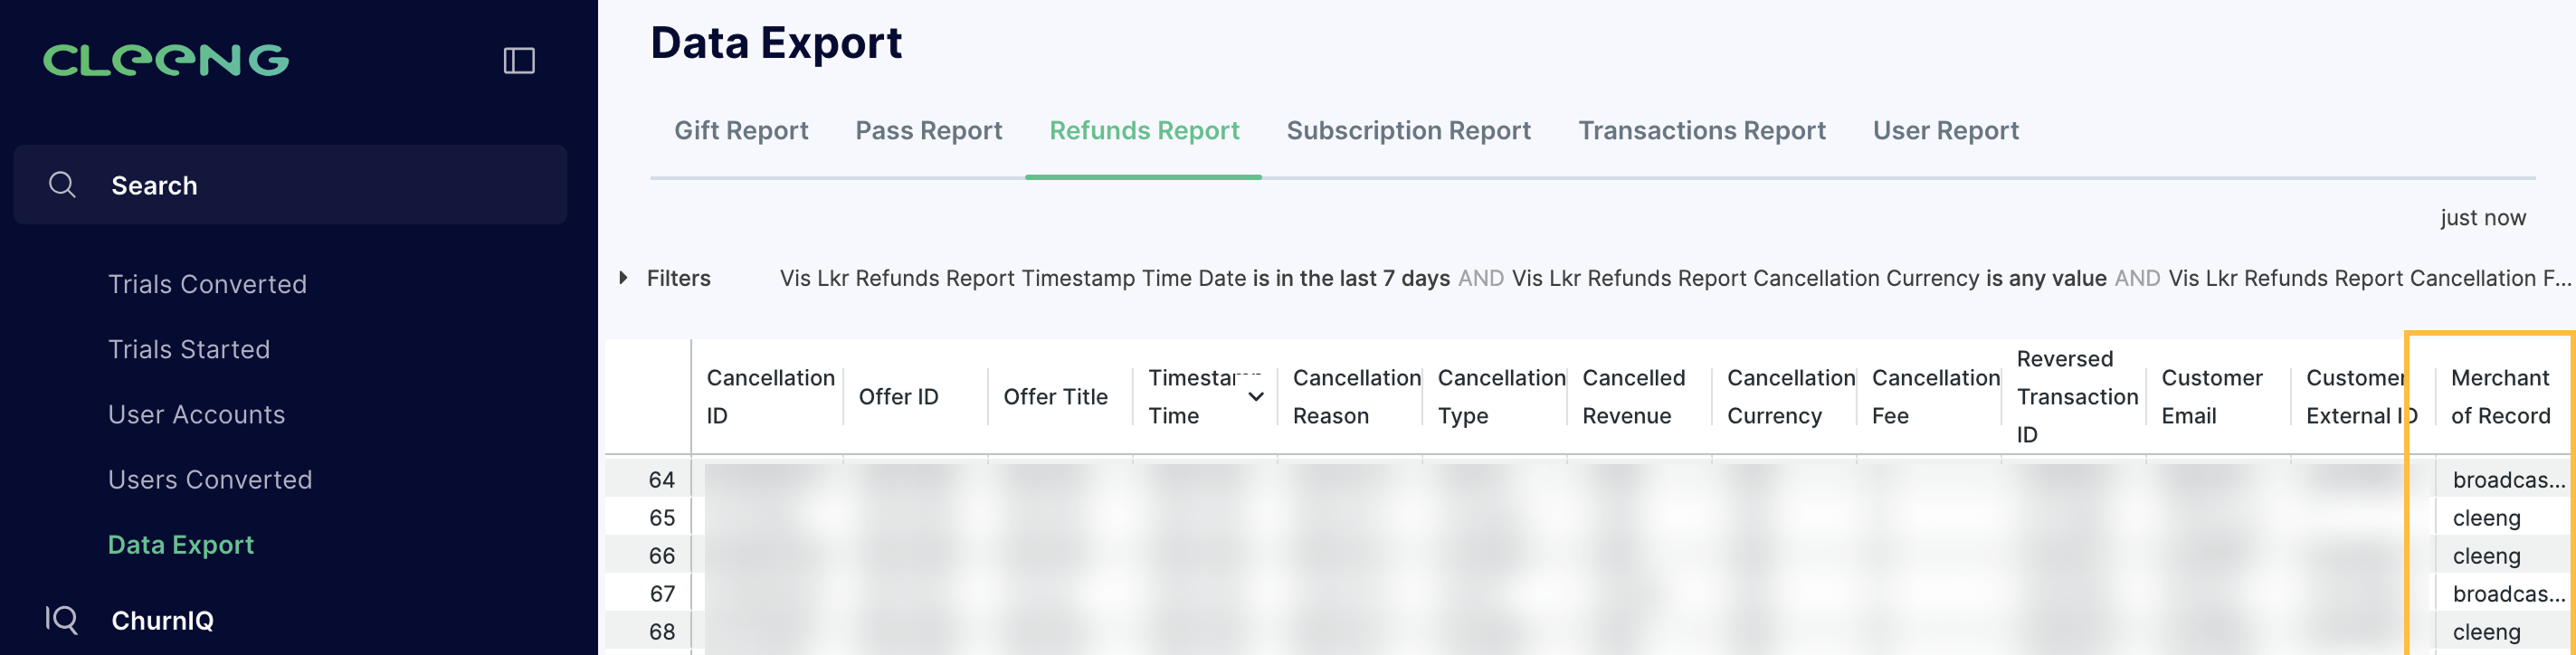Switch to the Pass Report tab
The image size is (2576, 655).
tap(928, 130)
